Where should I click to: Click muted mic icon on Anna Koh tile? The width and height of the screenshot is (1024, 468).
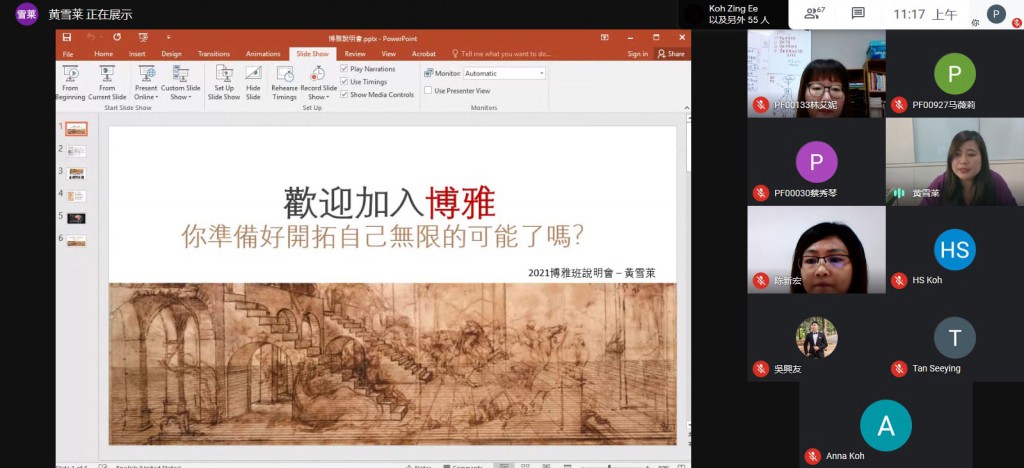[812, 456]
